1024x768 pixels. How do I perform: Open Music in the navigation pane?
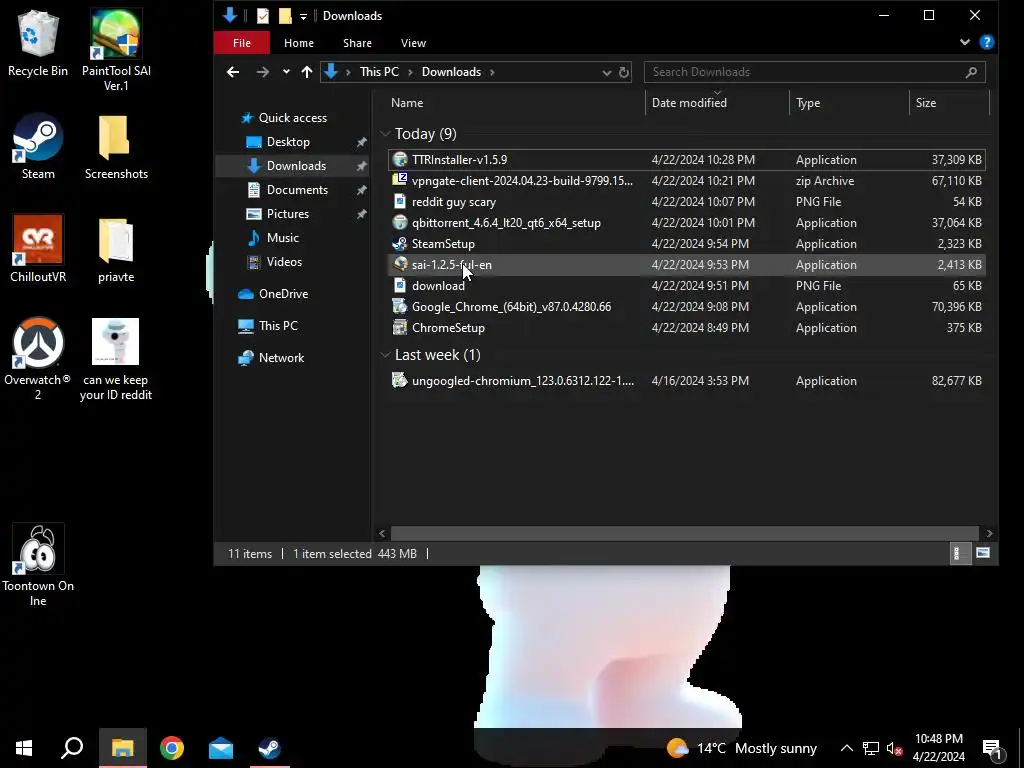(281, 238)
